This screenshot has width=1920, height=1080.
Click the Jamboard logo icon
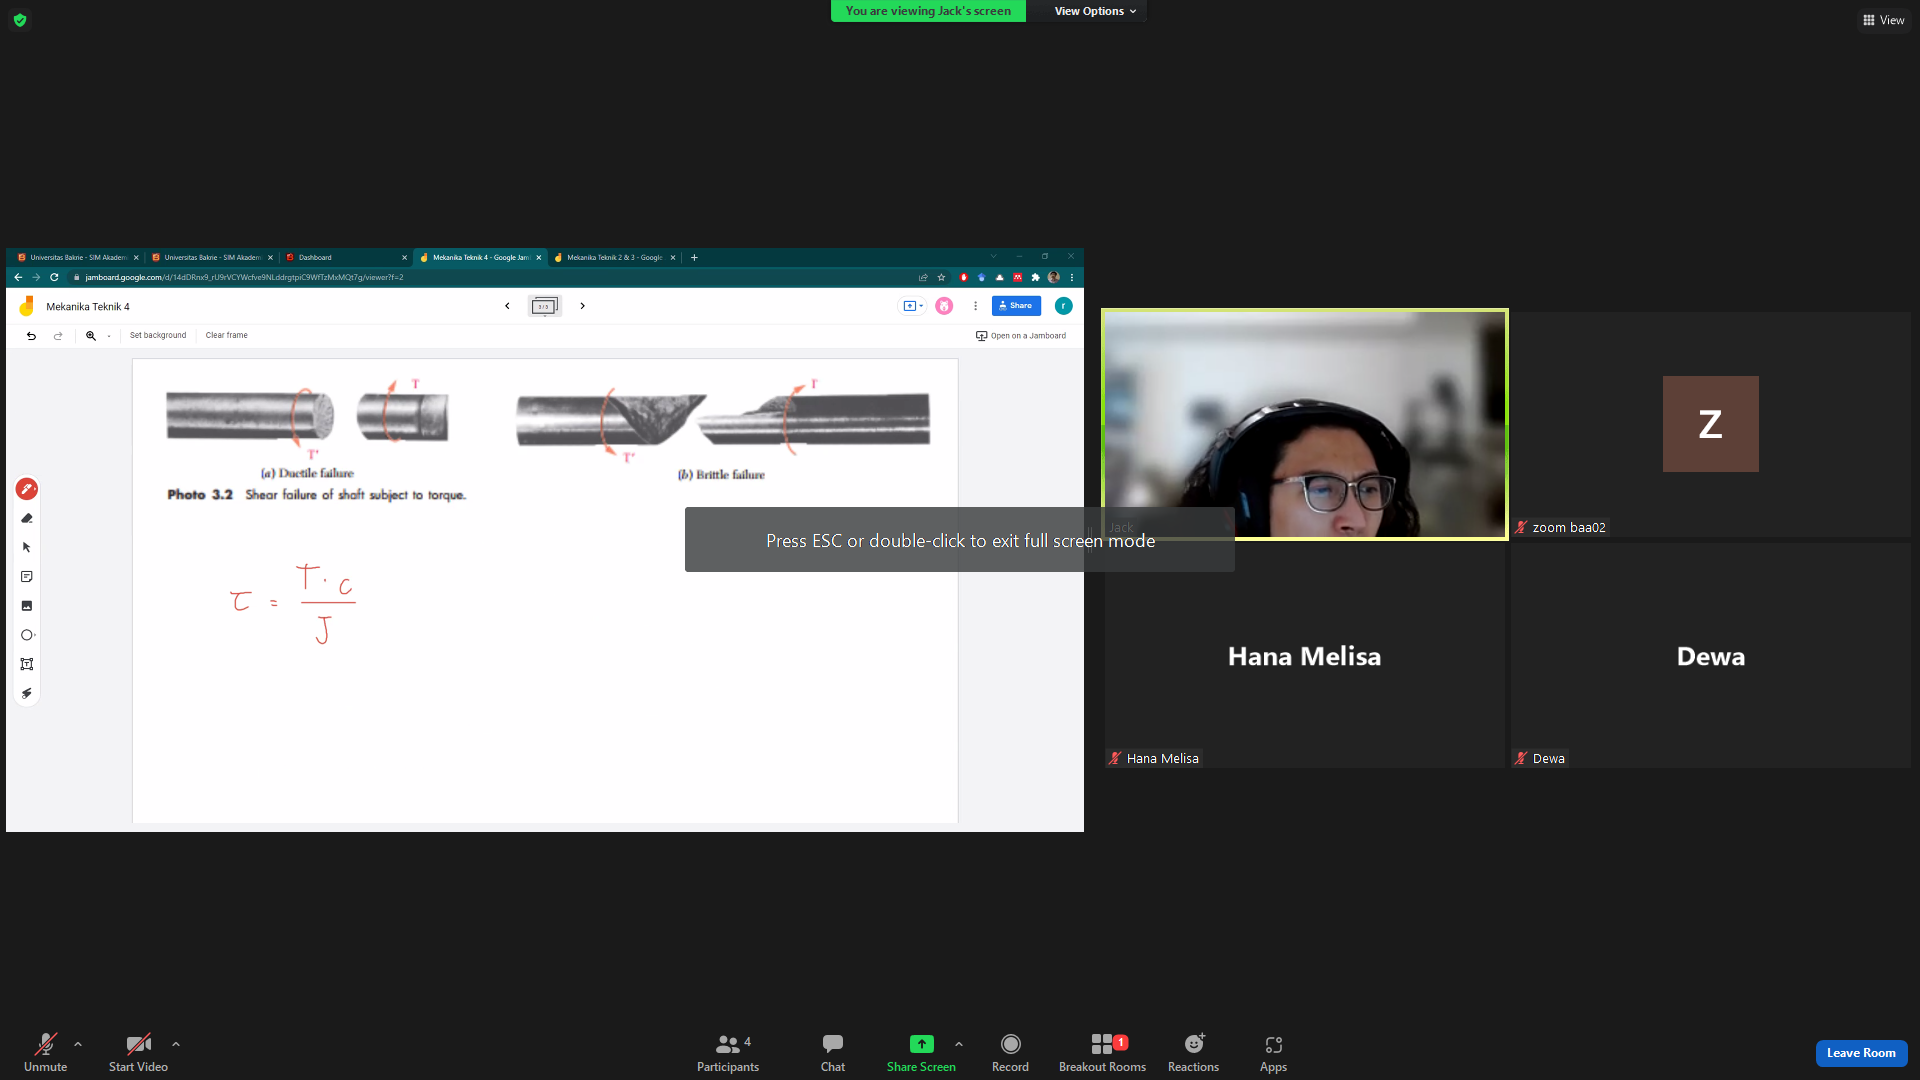tap(27, 306)
